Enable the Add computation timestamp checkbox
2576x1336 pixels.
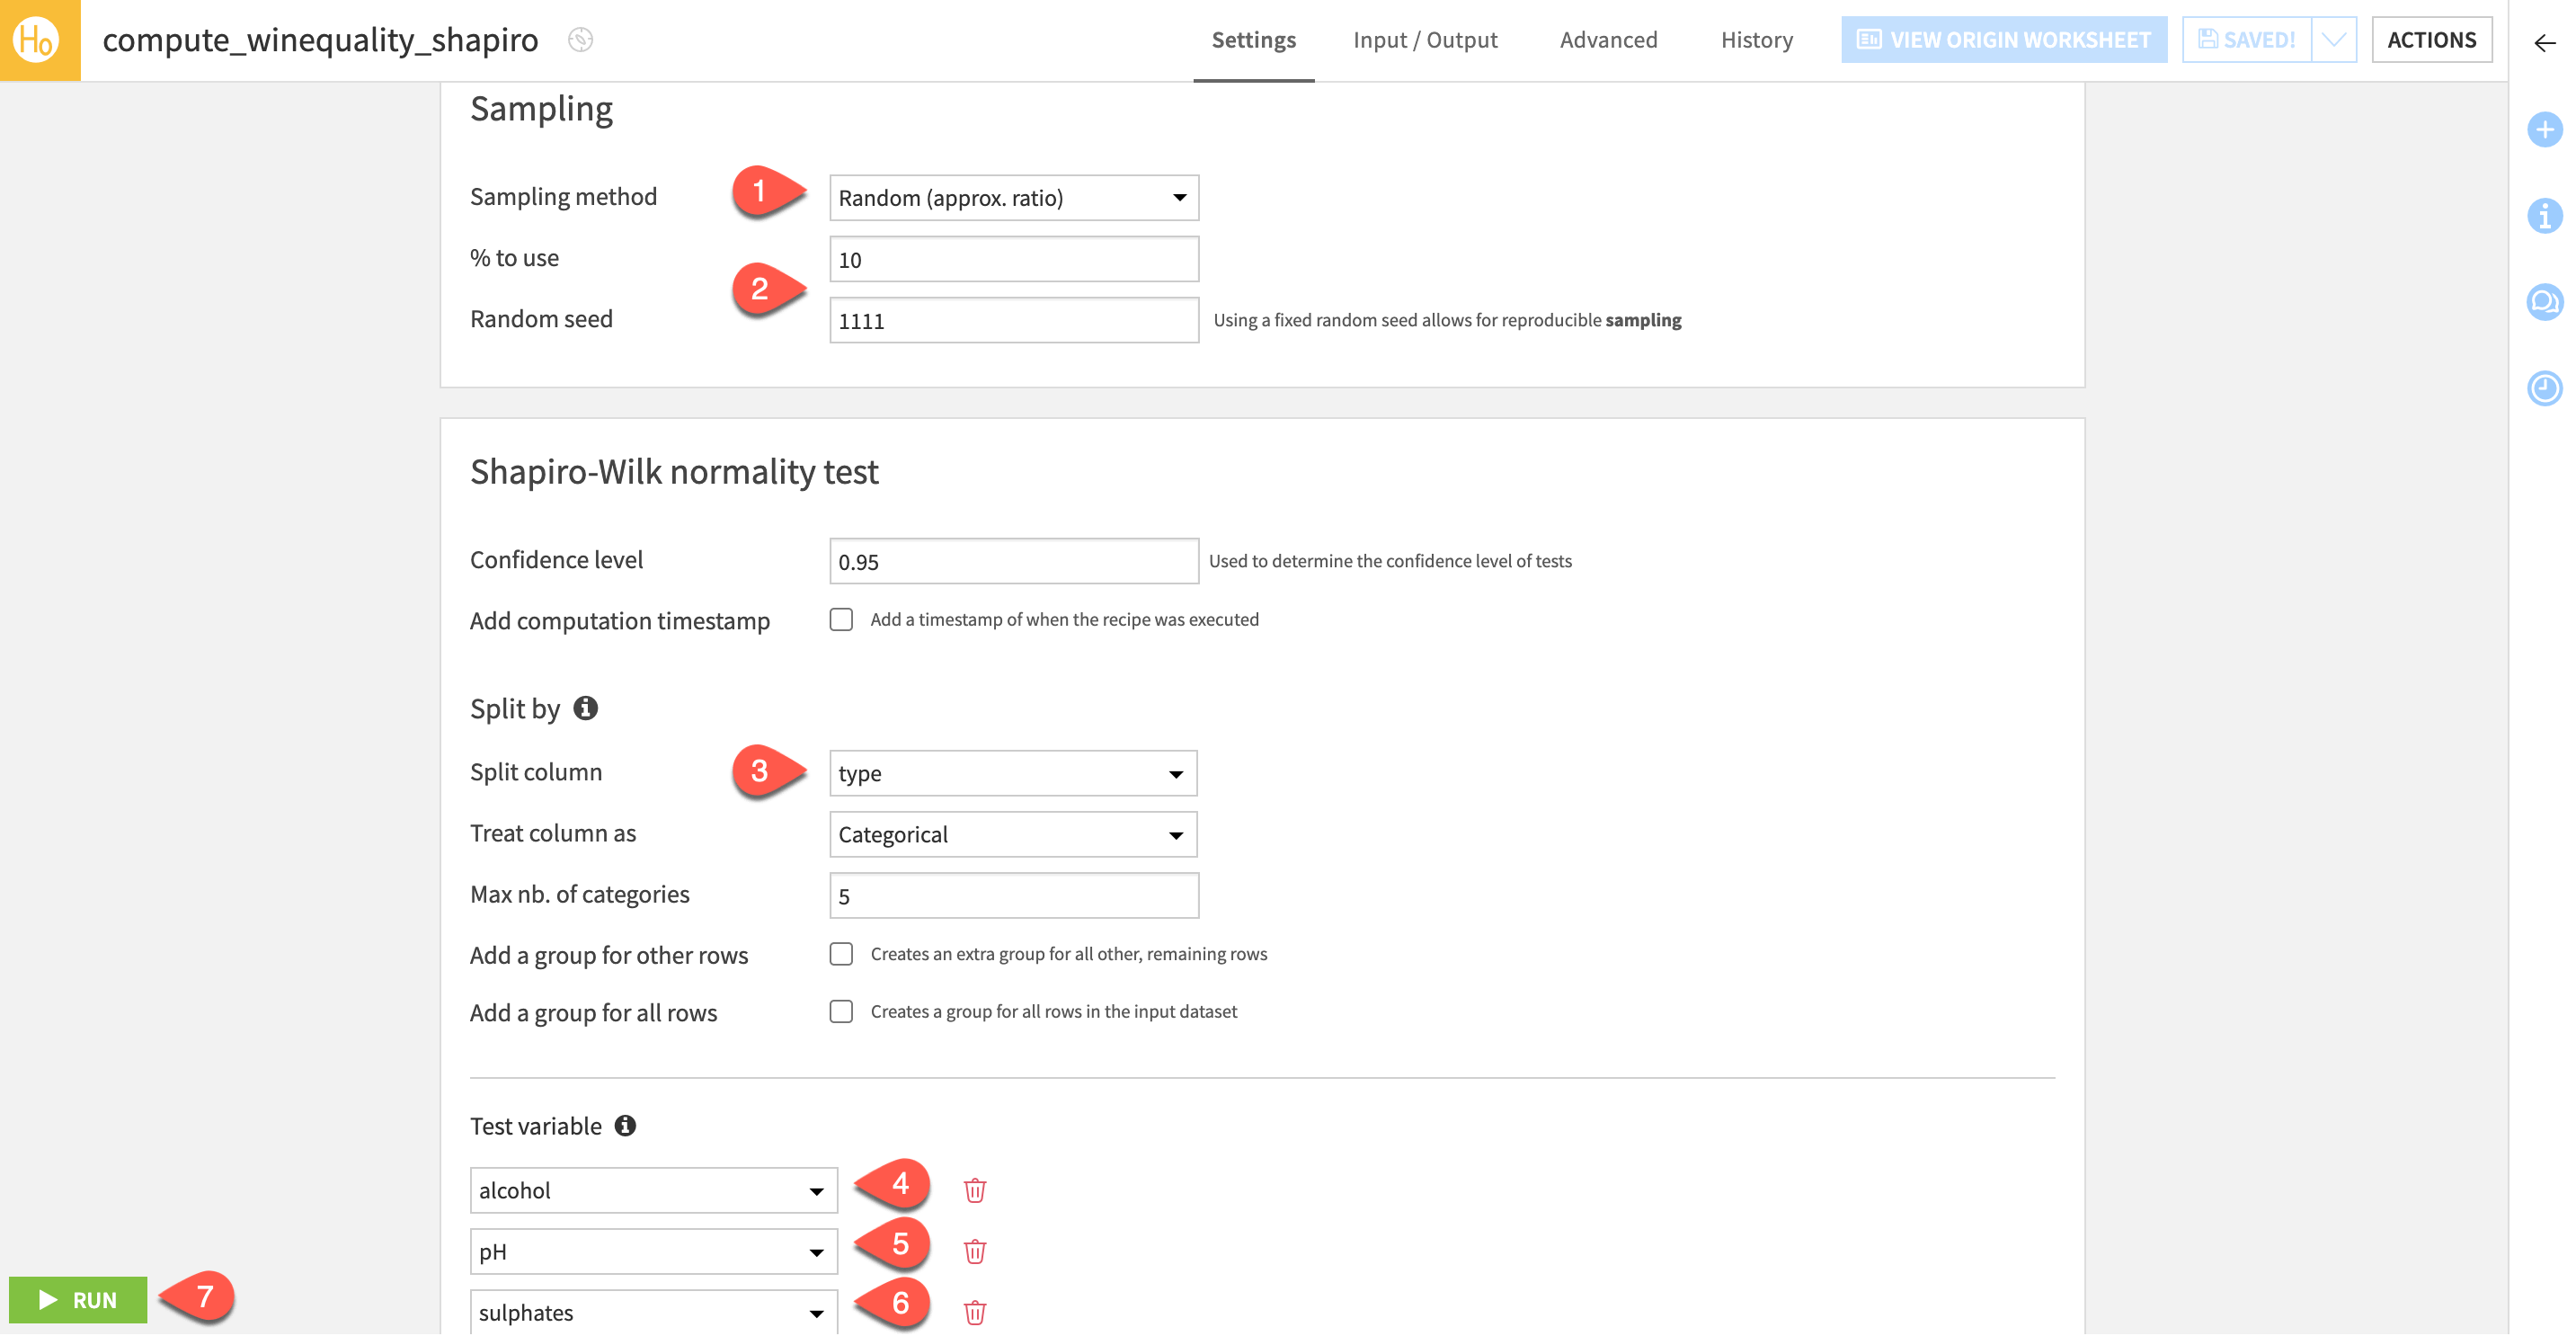pyautogui.click(x=841, y=620)
